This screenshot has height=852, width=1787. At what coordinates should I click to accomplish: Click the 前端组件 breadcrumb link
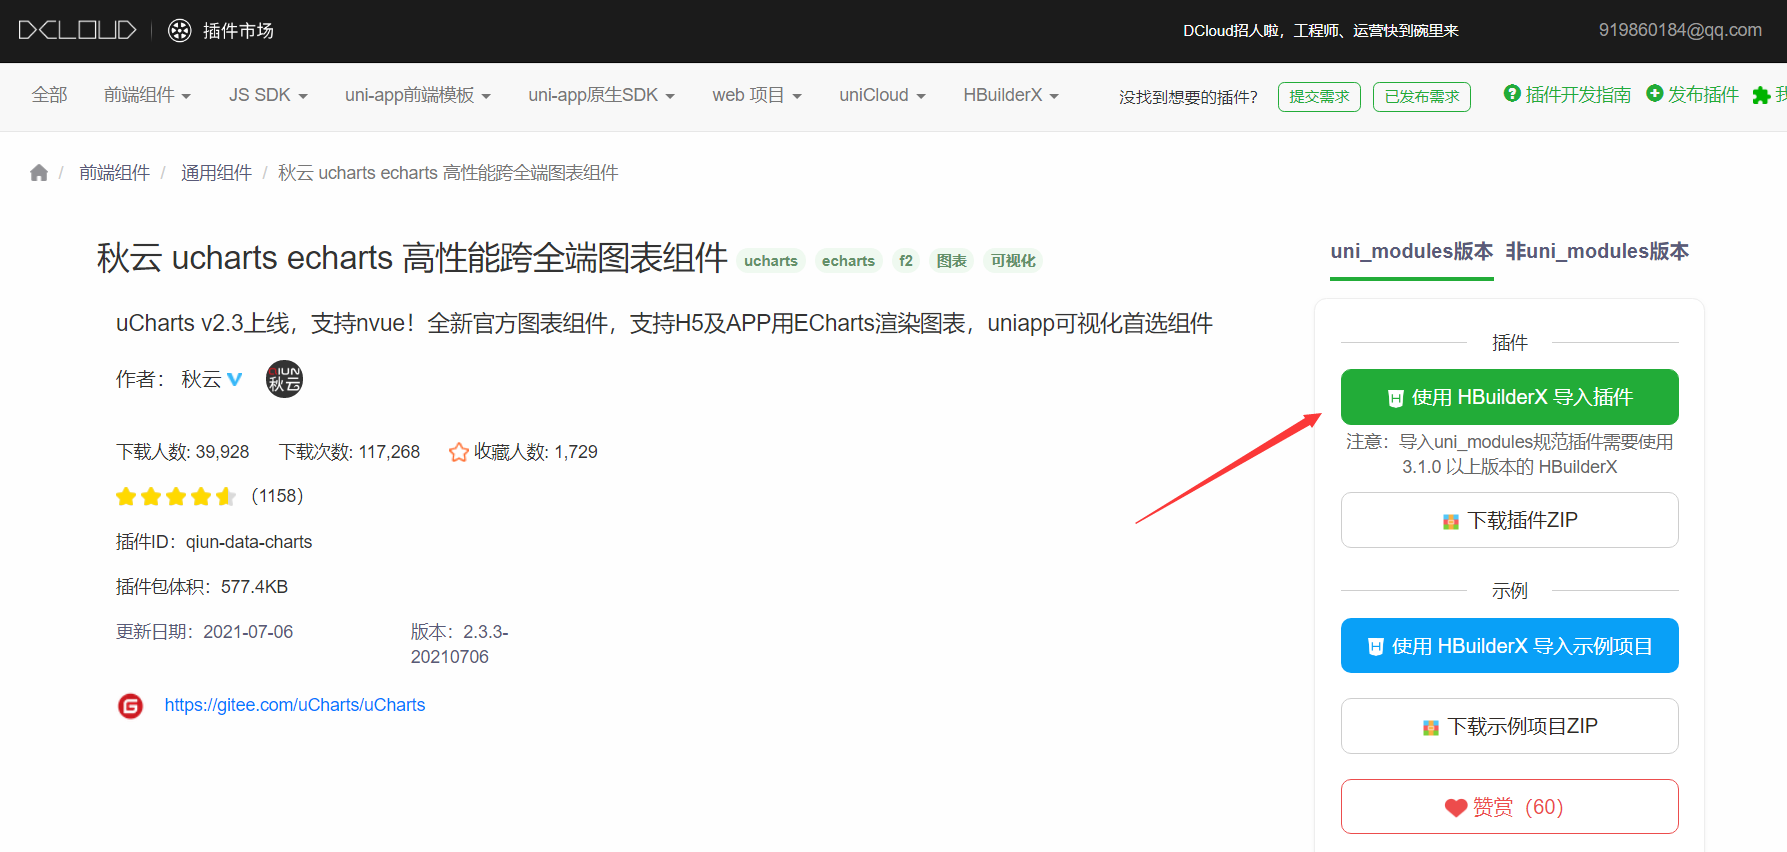115,173
